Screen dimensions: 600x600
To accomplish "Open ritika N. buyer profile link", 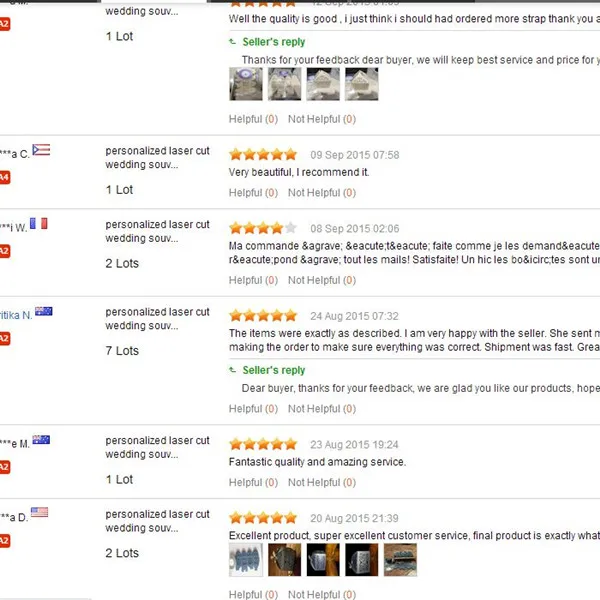I will coord(16,315).
